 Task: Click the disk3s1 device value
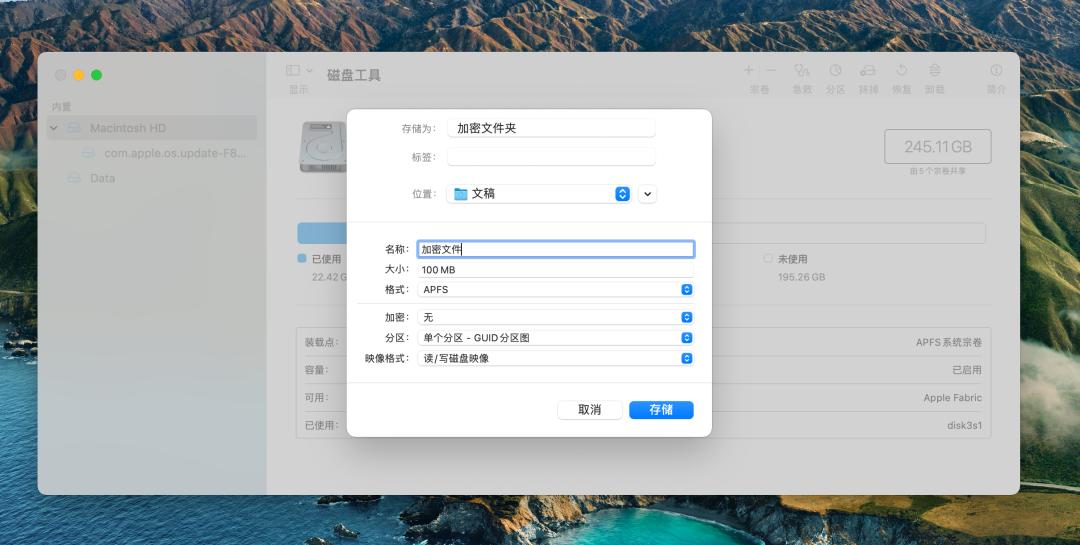[x=964, y=426]
